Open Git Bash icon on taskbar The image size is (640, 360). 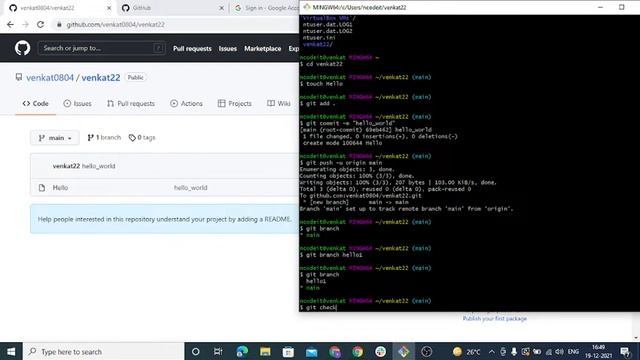(403, 351)
